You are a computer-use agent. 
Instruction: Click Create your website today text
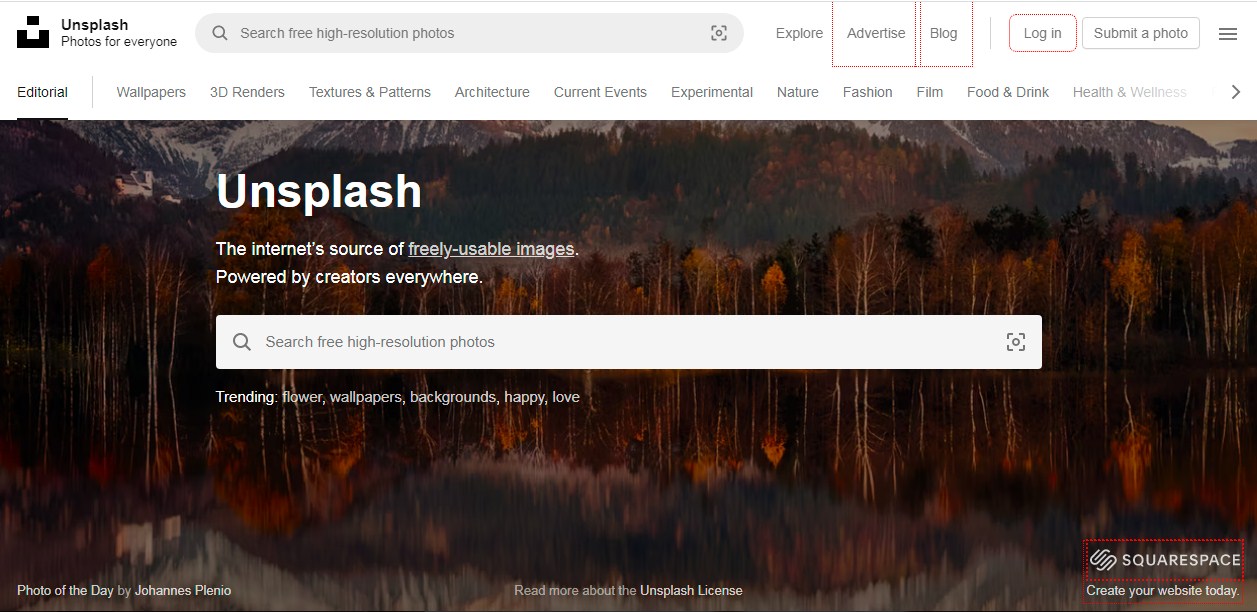coord(1163,590)
